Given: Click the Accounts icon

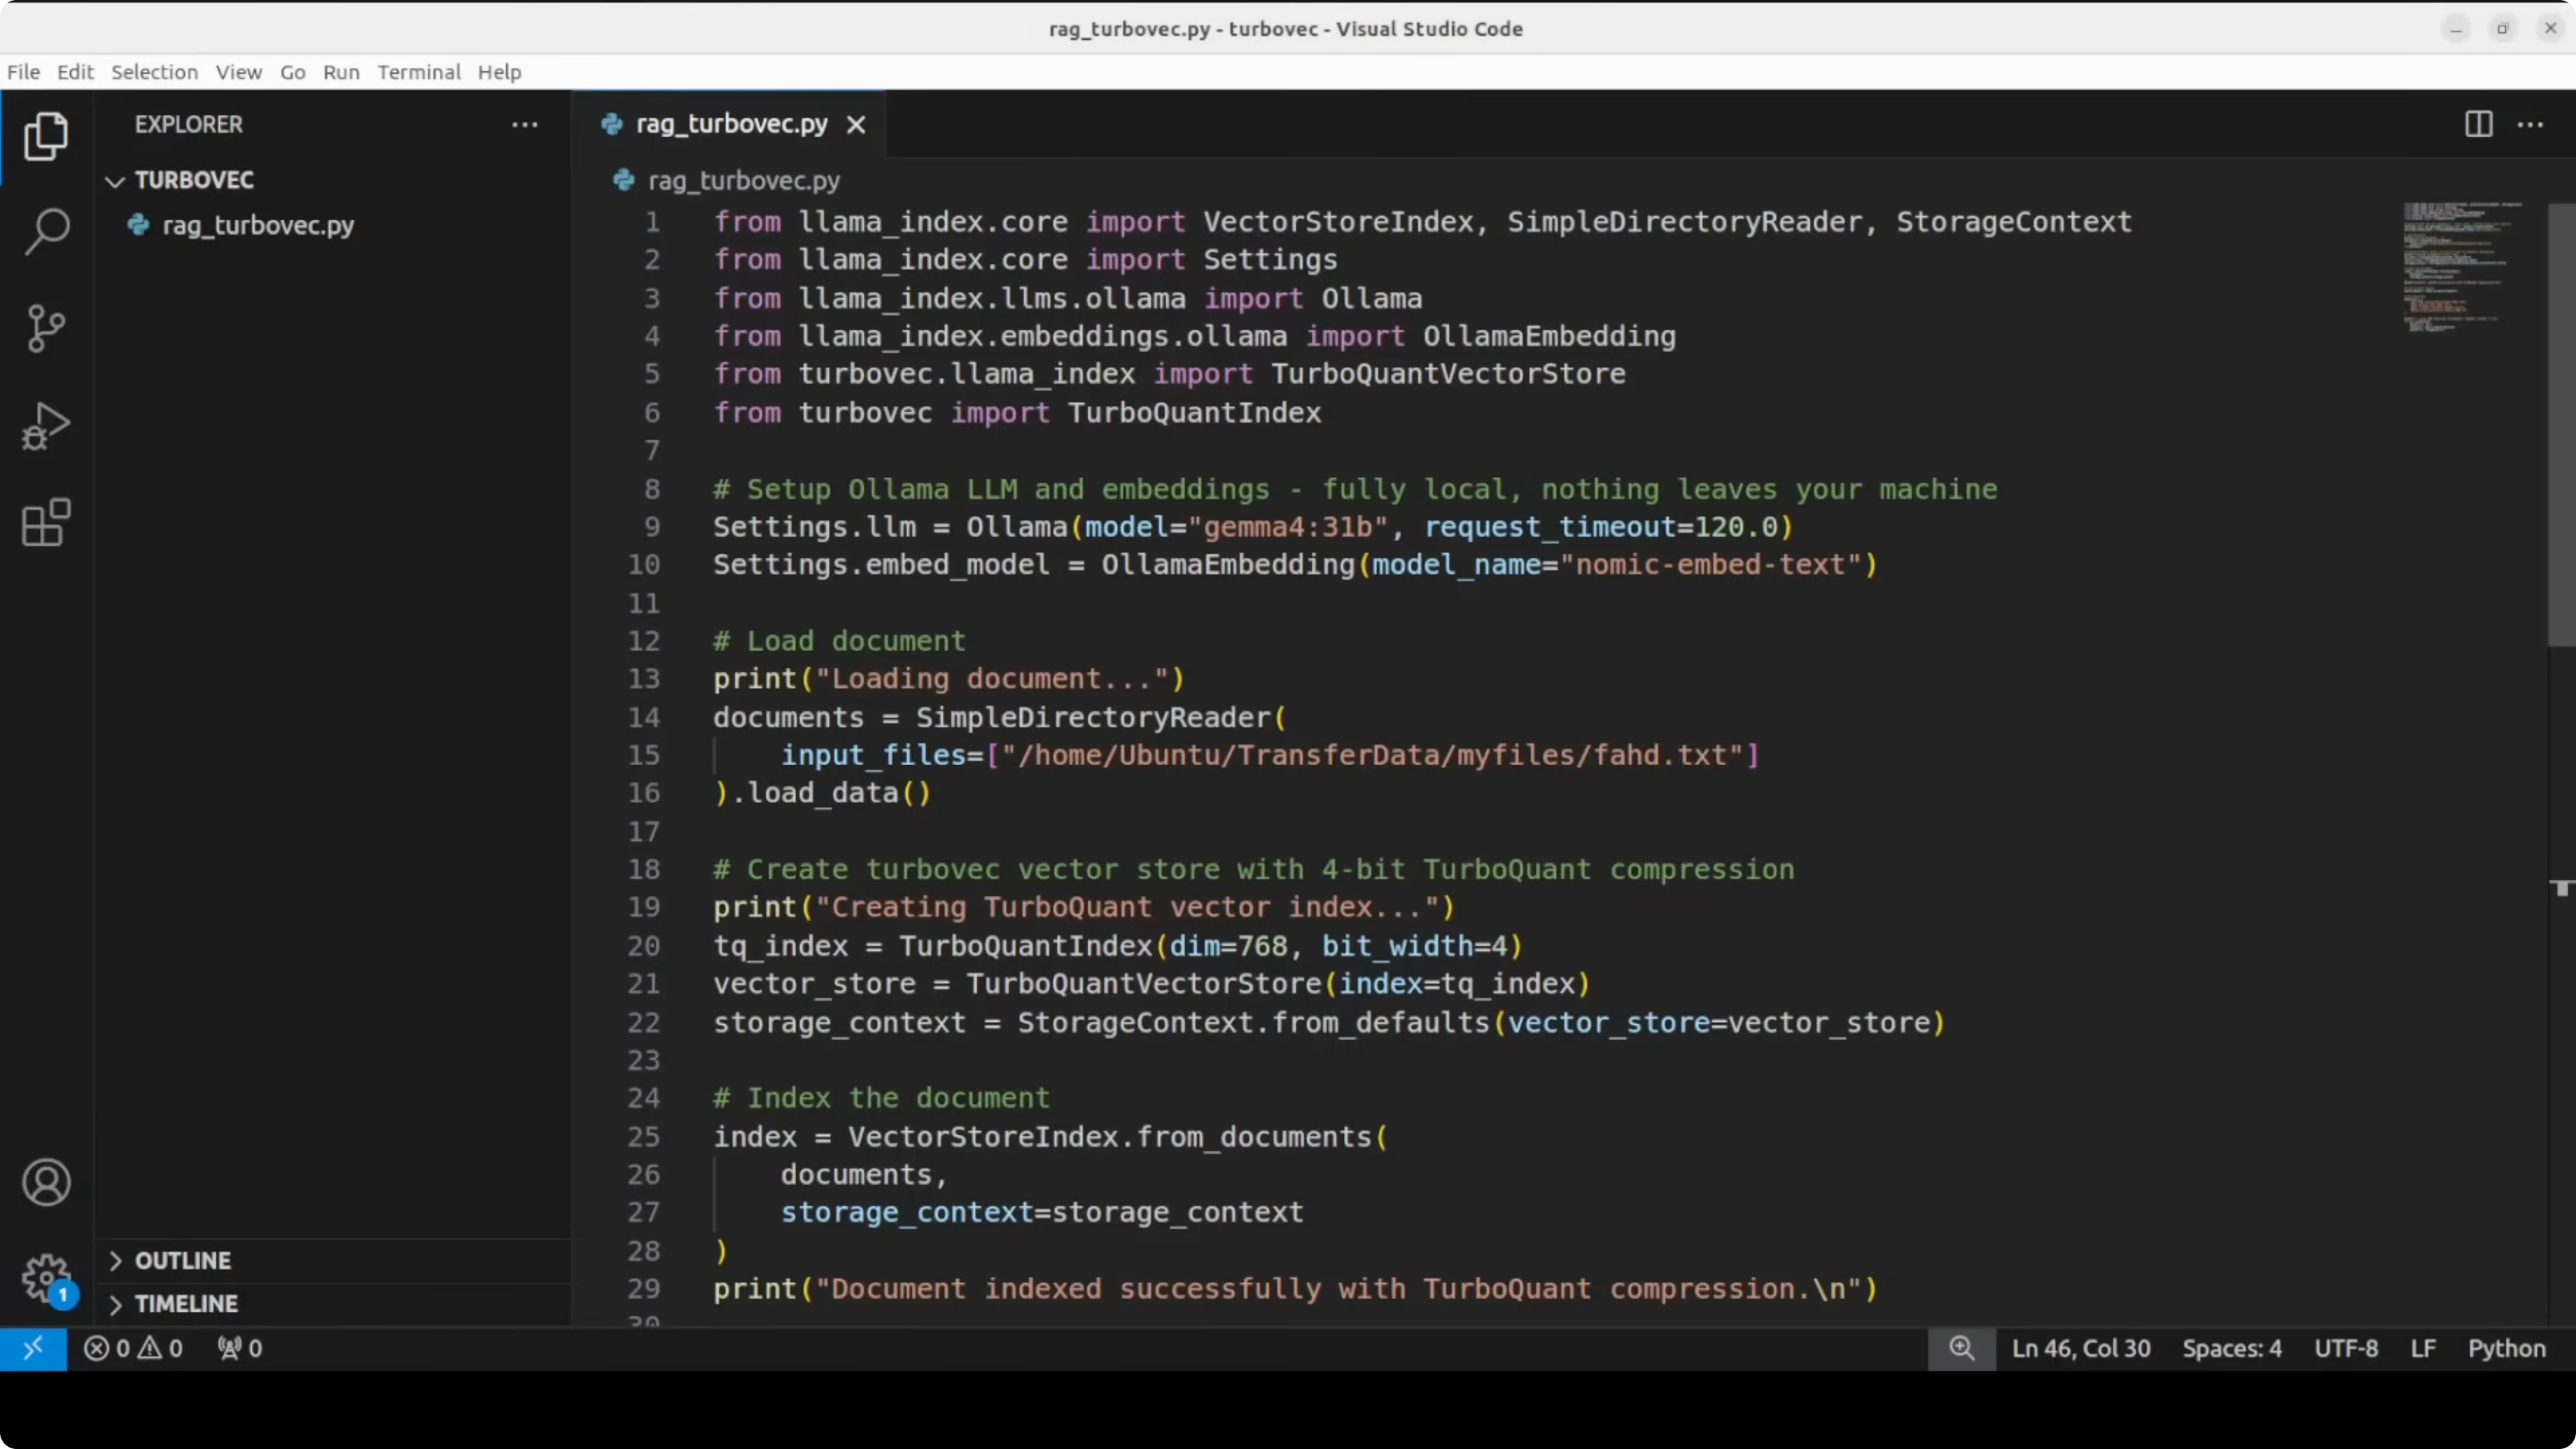Looking at the screenshot, I should (x=46, y=1182).
